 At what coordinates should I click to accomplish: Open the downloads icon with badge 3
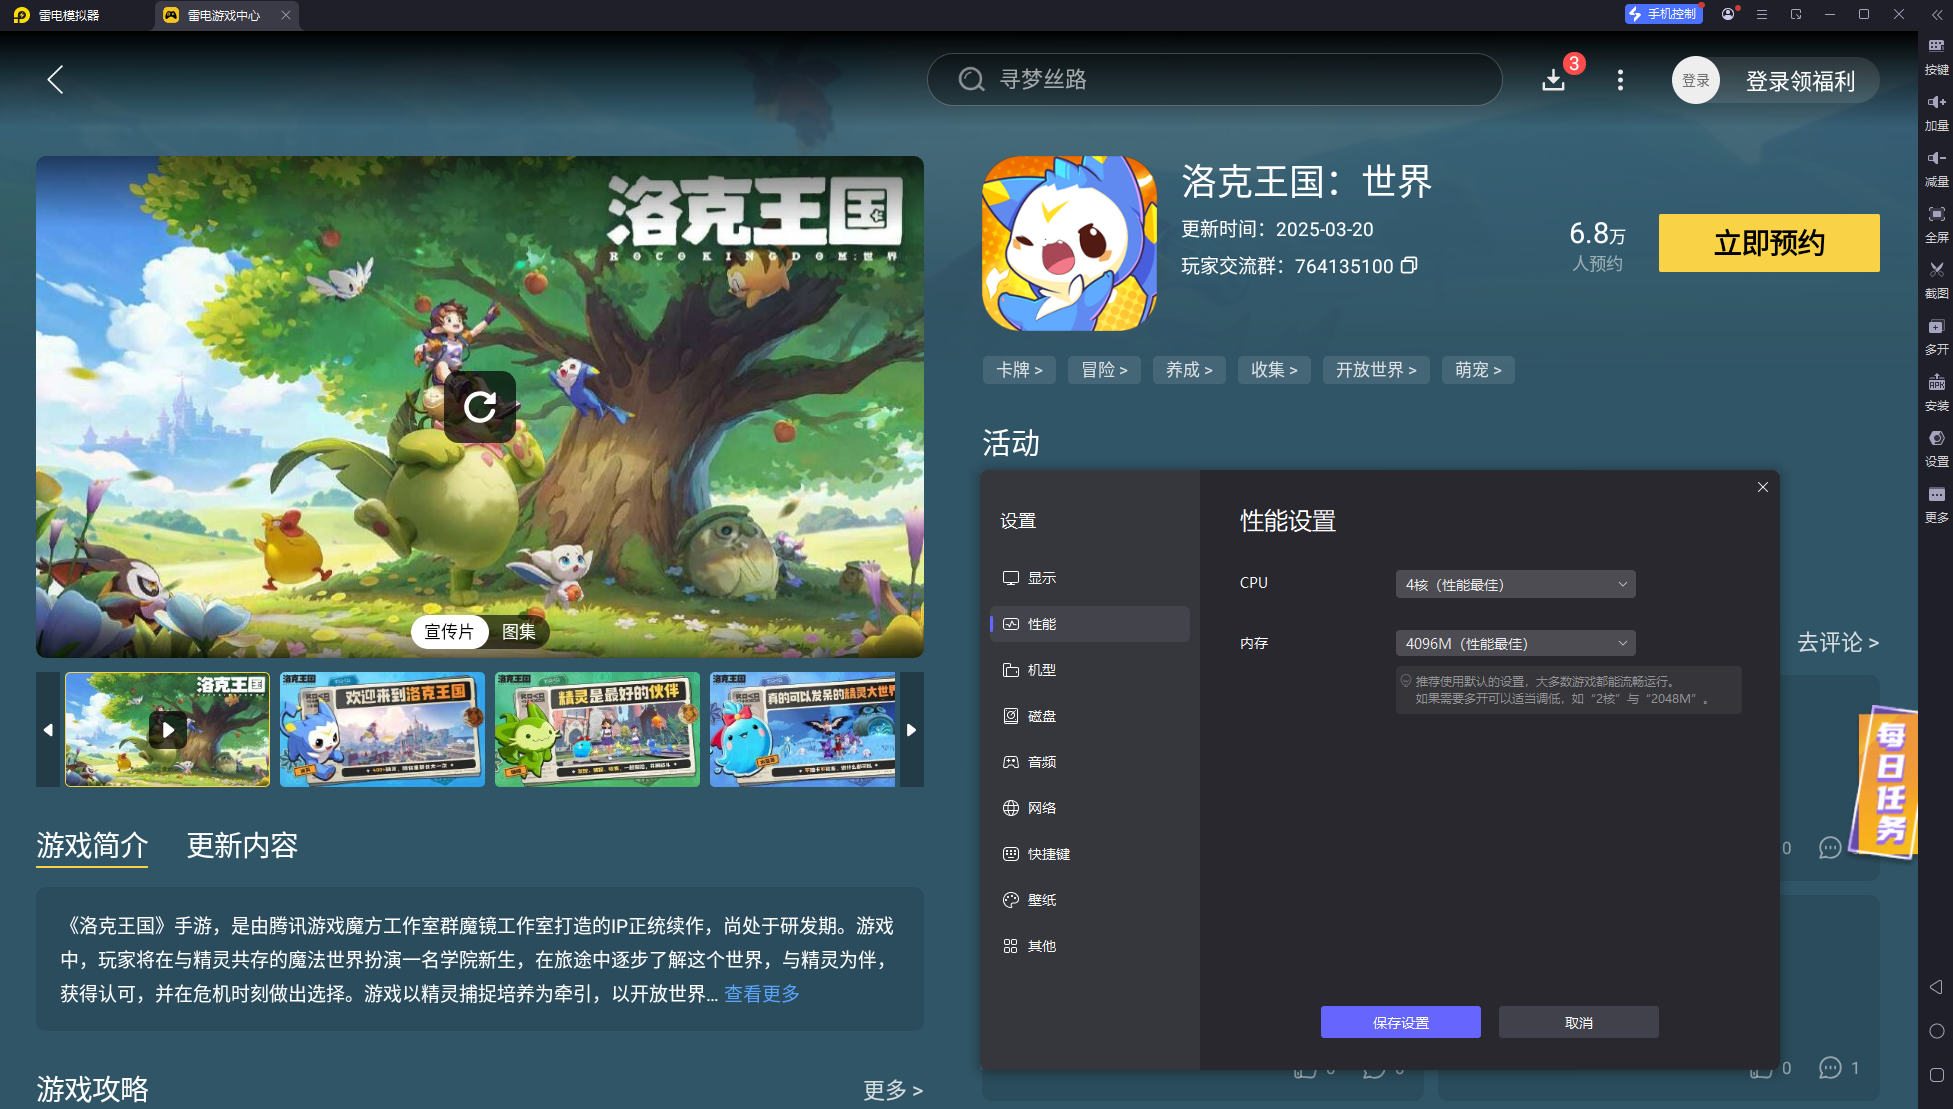click(x=1553, y=80)
